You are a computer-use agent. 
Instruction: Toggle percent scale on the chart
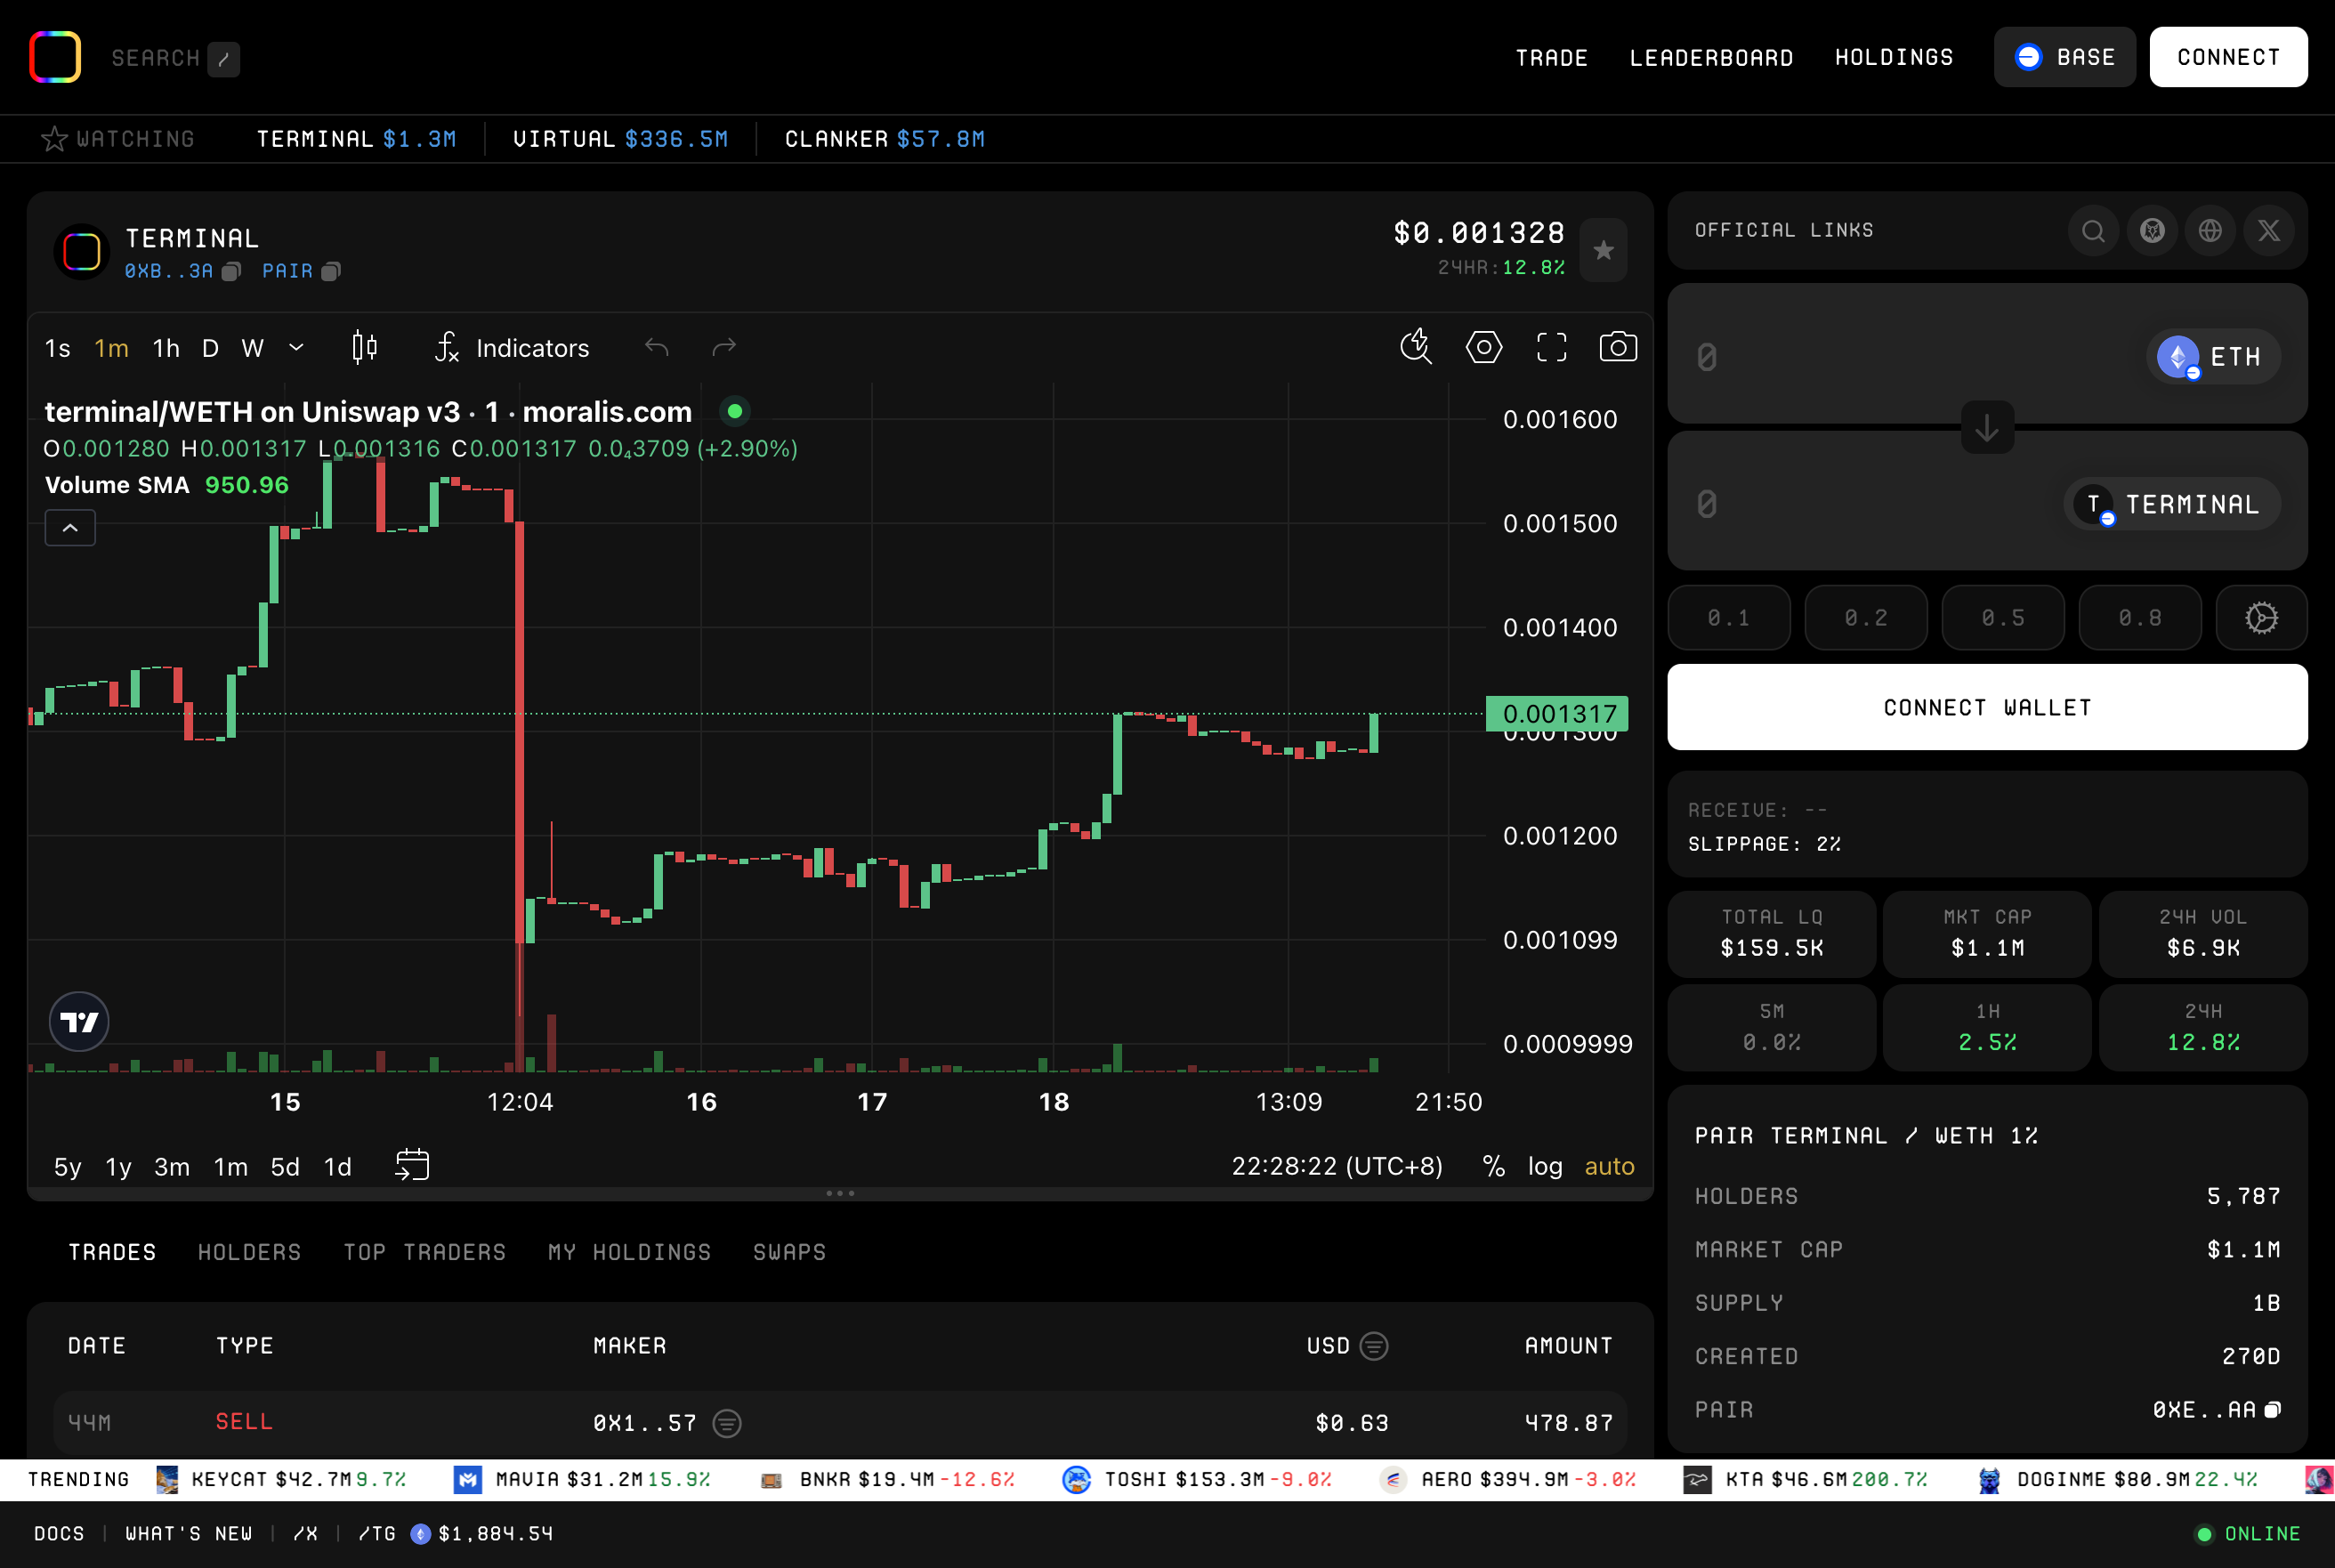tap(1493, 1166)
